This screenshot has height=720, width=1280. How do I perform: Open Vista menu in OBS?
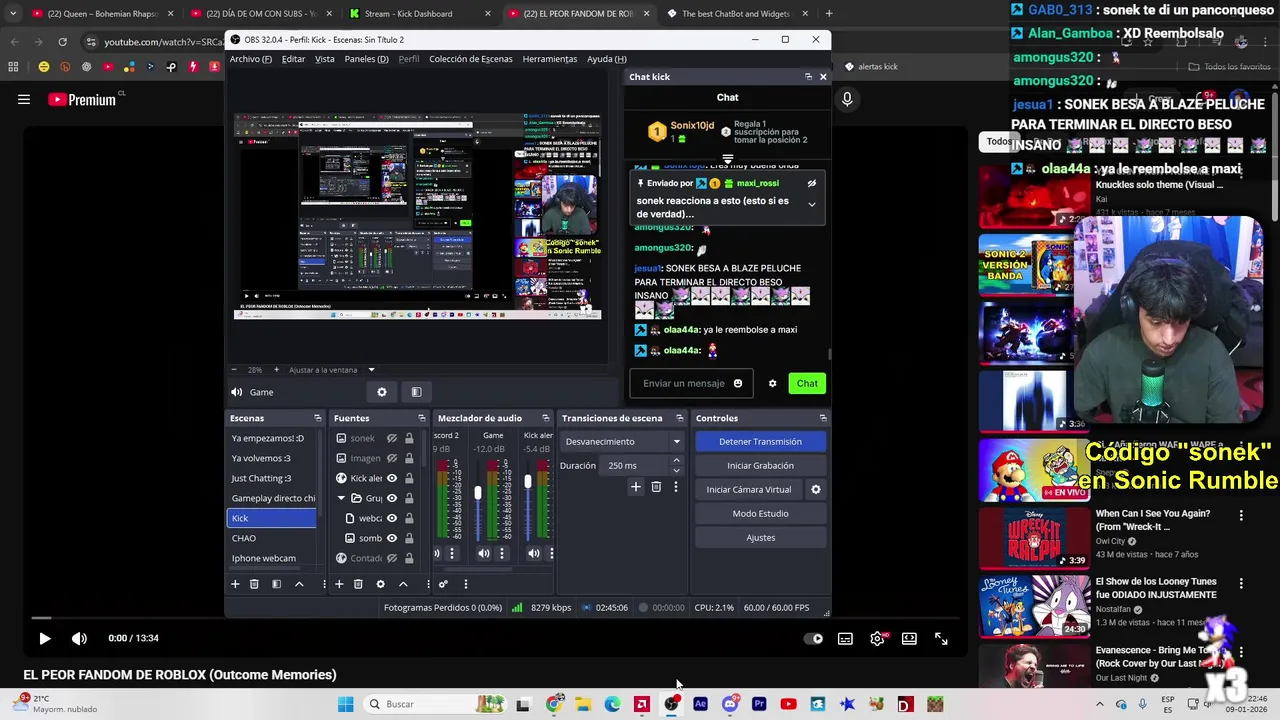click(x=325, y=59)
